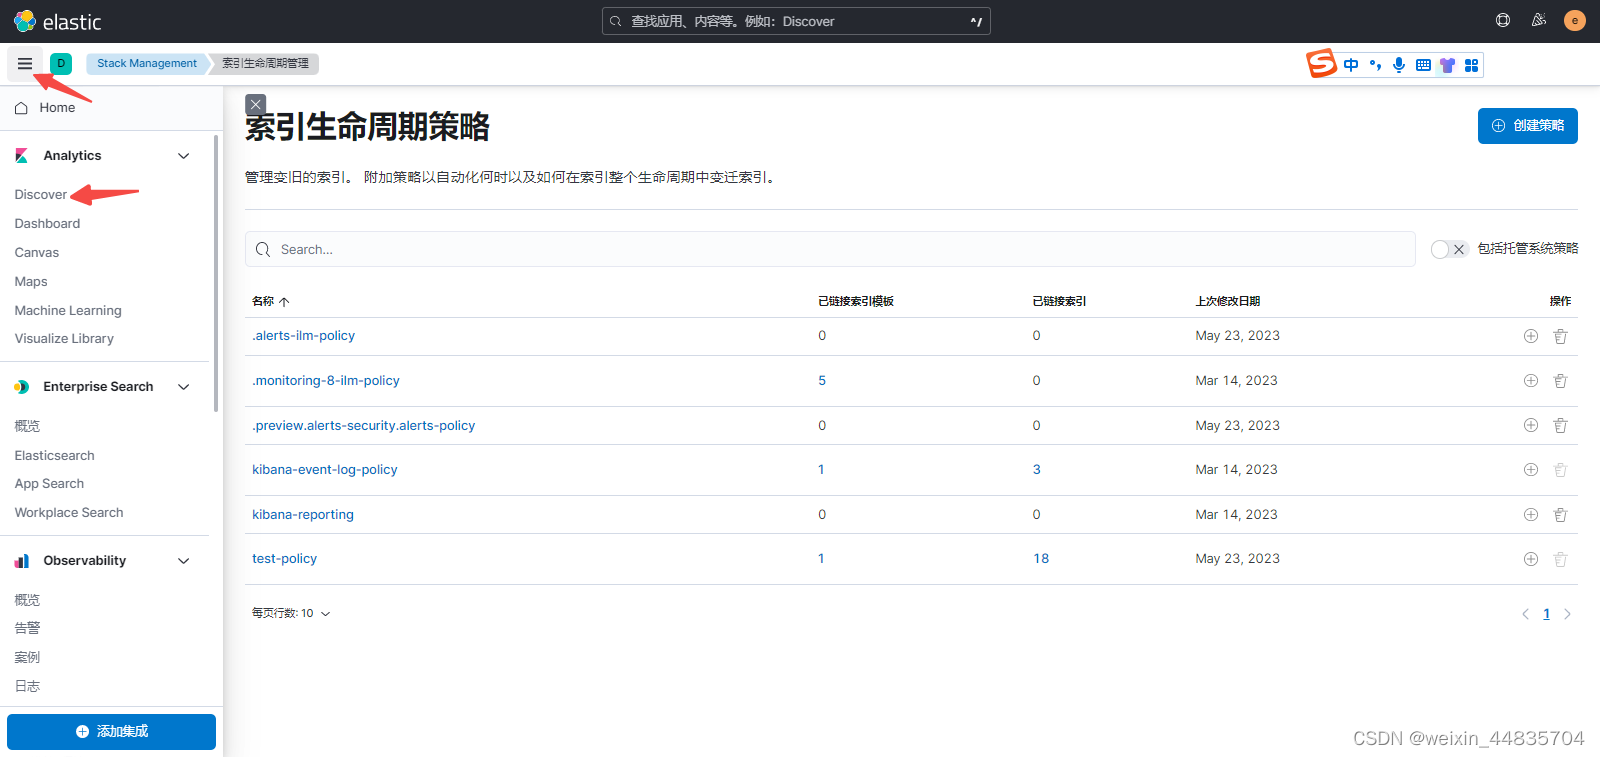Add .monitoring-8-ilm-policy to index template
1600x757 pixels.
pyautogui.click(x=1531, y=381)
